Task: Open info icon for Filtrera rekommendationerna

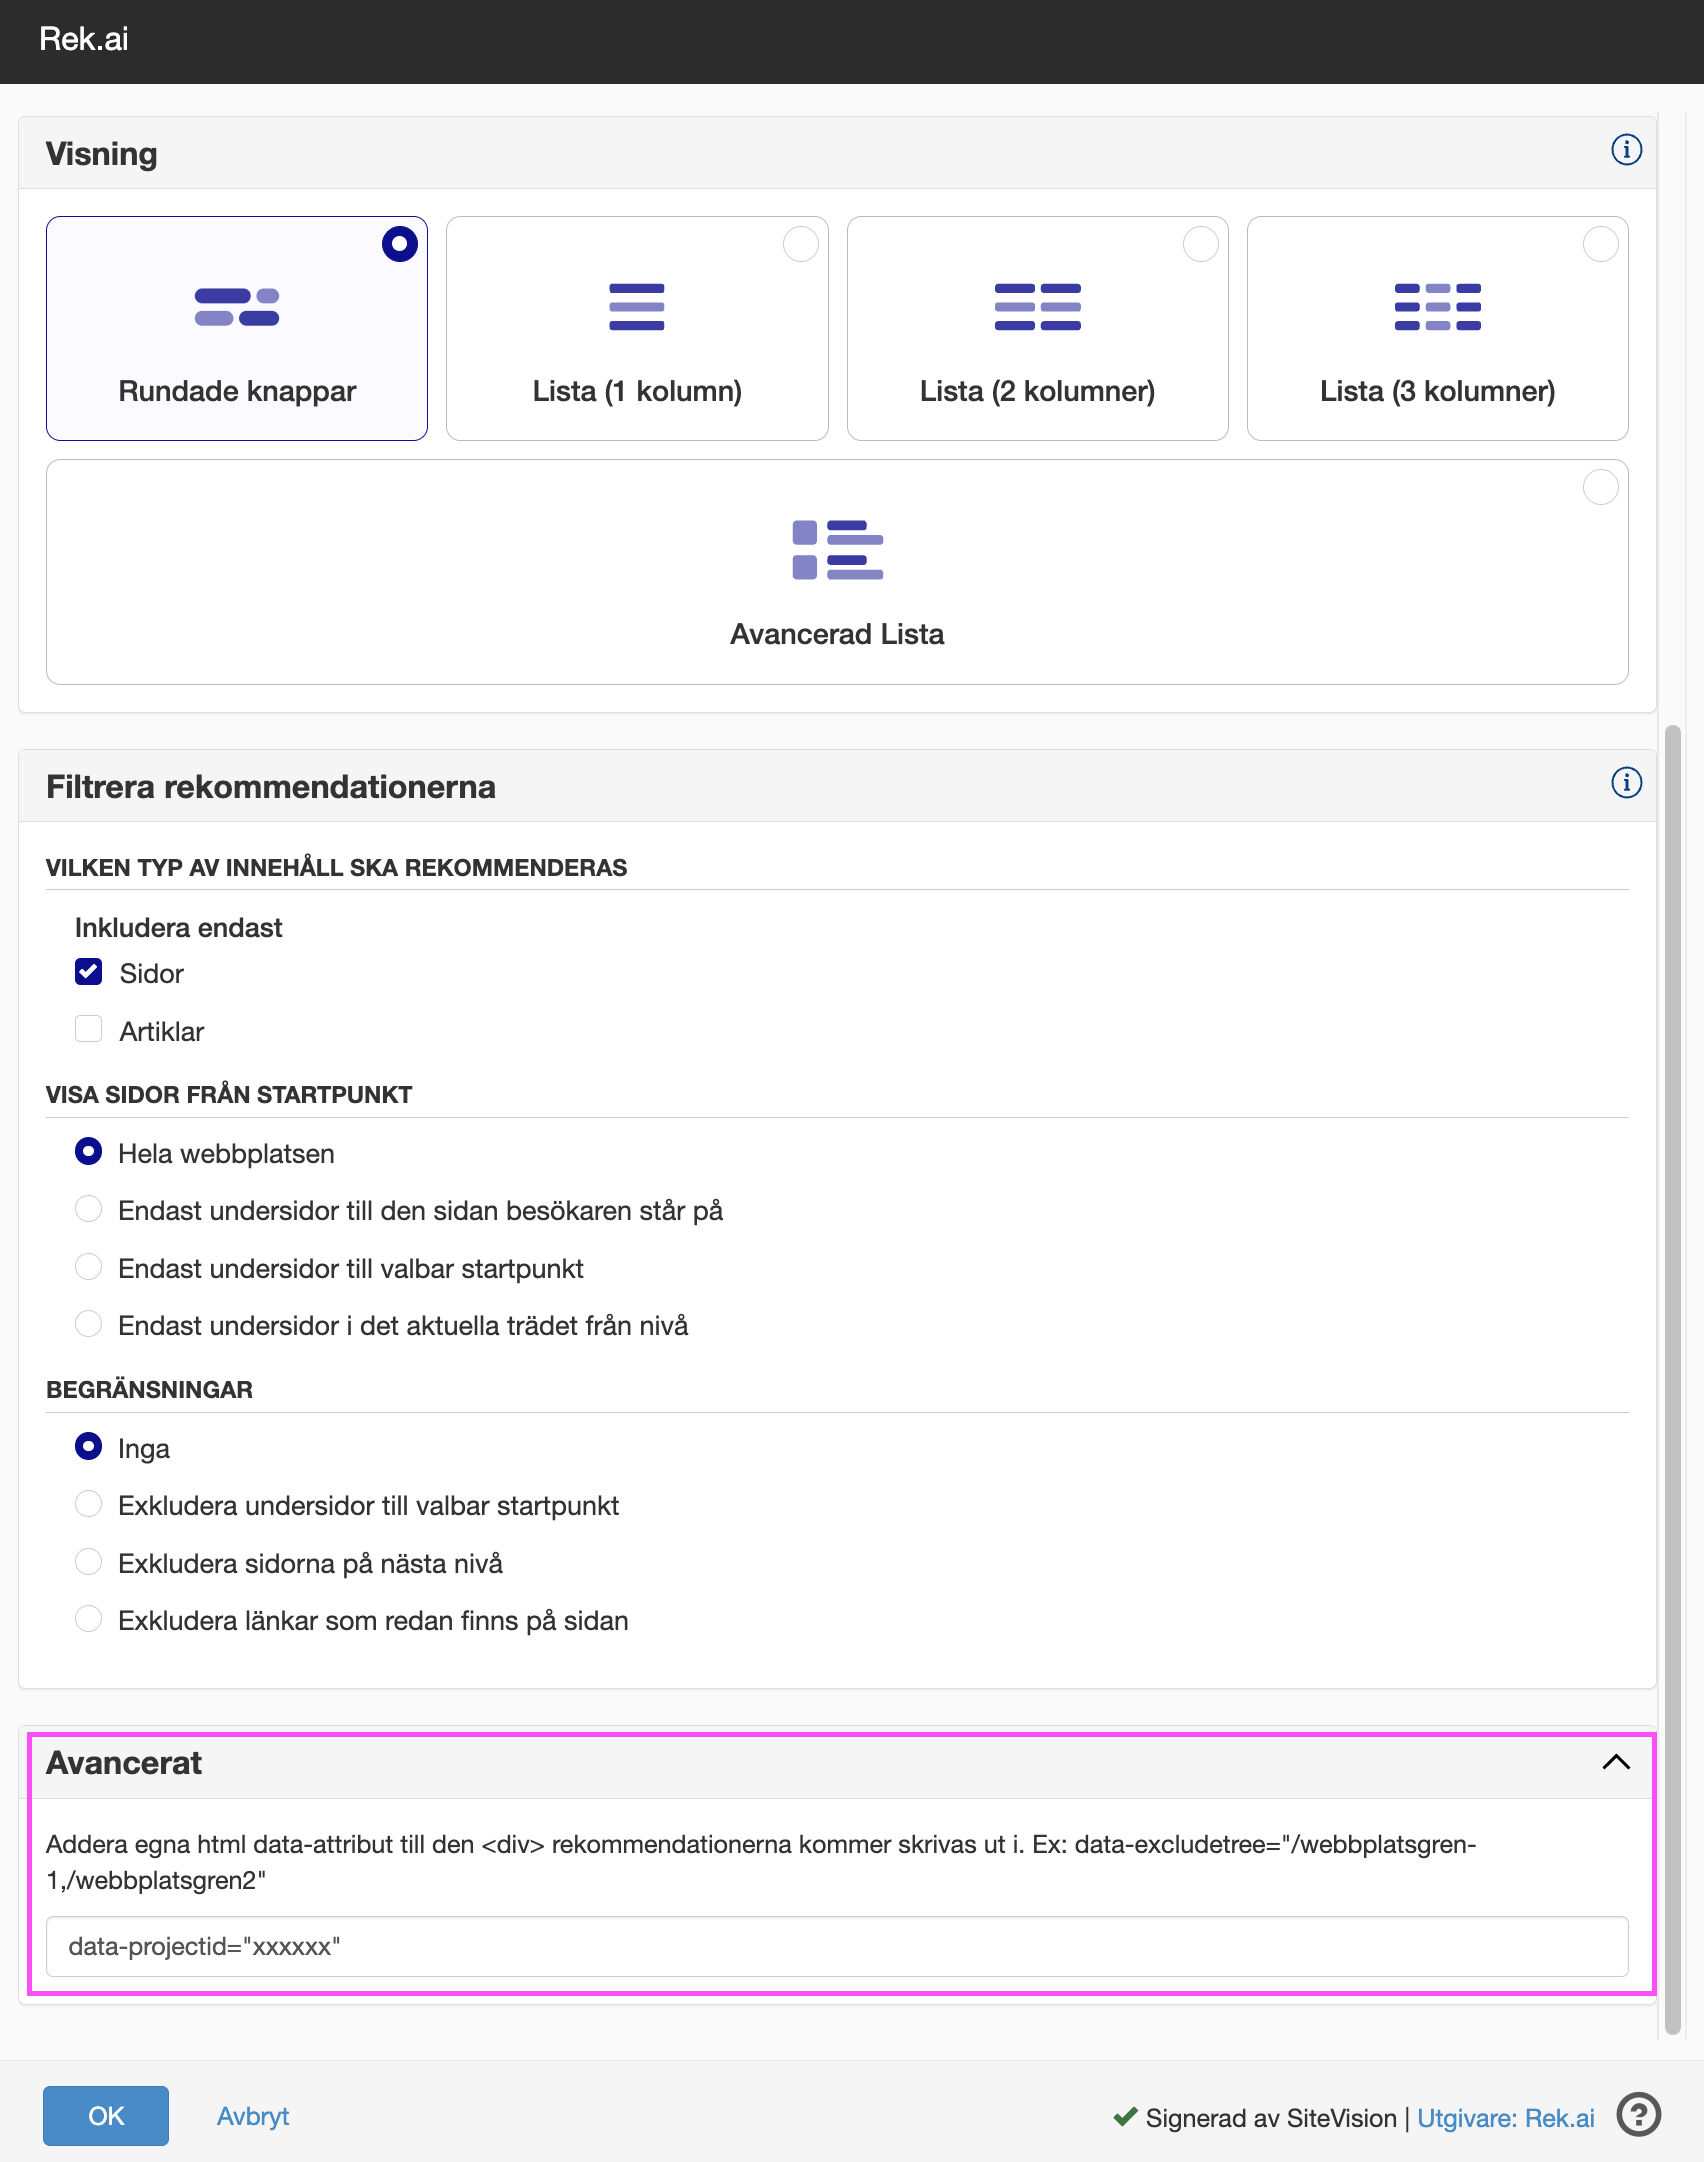Action: tap(1626, 783)
